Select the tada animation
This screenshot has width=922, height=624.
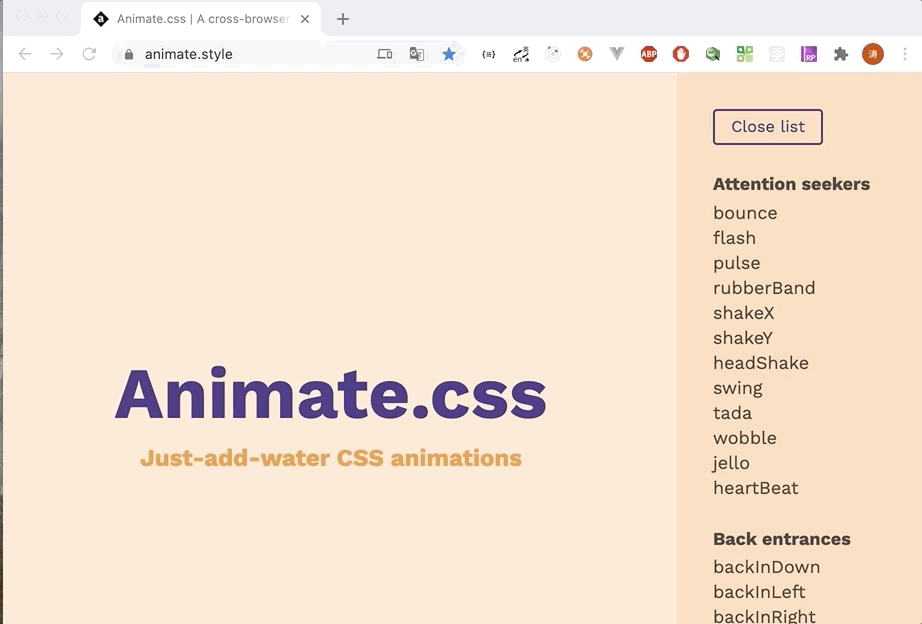pos(733,413)
